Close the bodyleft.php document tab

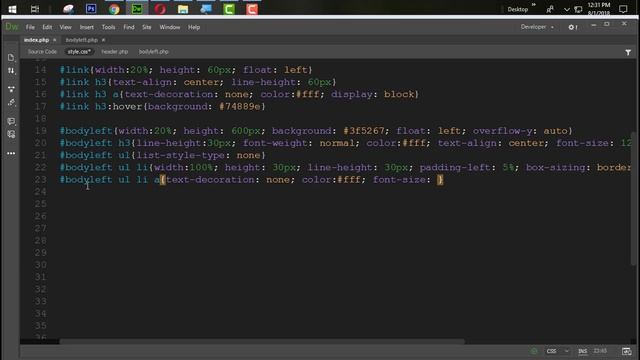click(x=103, y=40)
